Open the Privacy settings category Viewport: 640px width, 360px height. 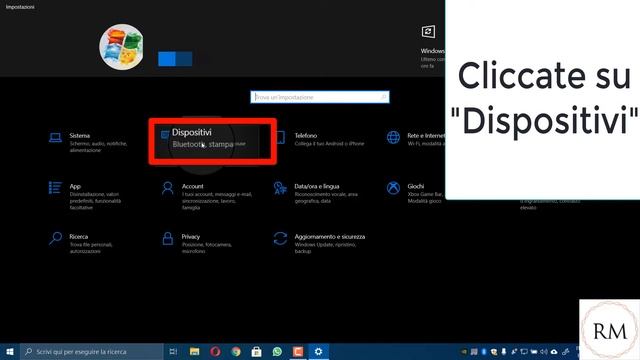click(x=197, y=244)
